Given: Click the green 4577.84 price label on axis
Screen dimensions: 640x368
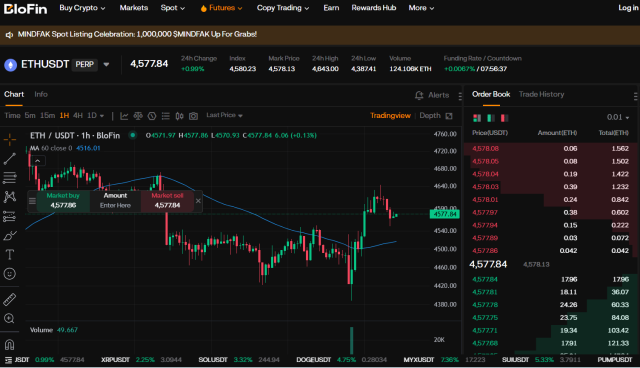Looking at the screenshot, I should 444,214.
